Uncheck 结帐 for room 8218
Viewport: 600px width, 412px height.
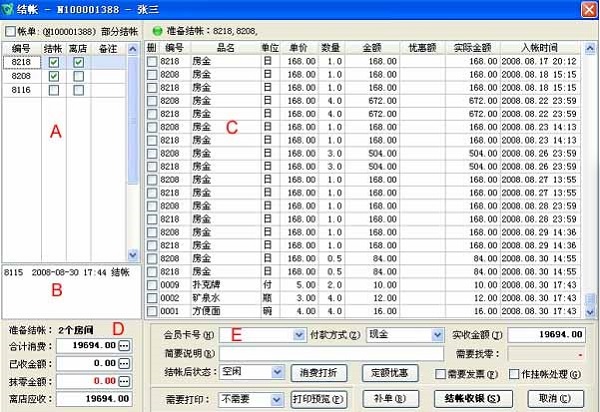point(54,62)
